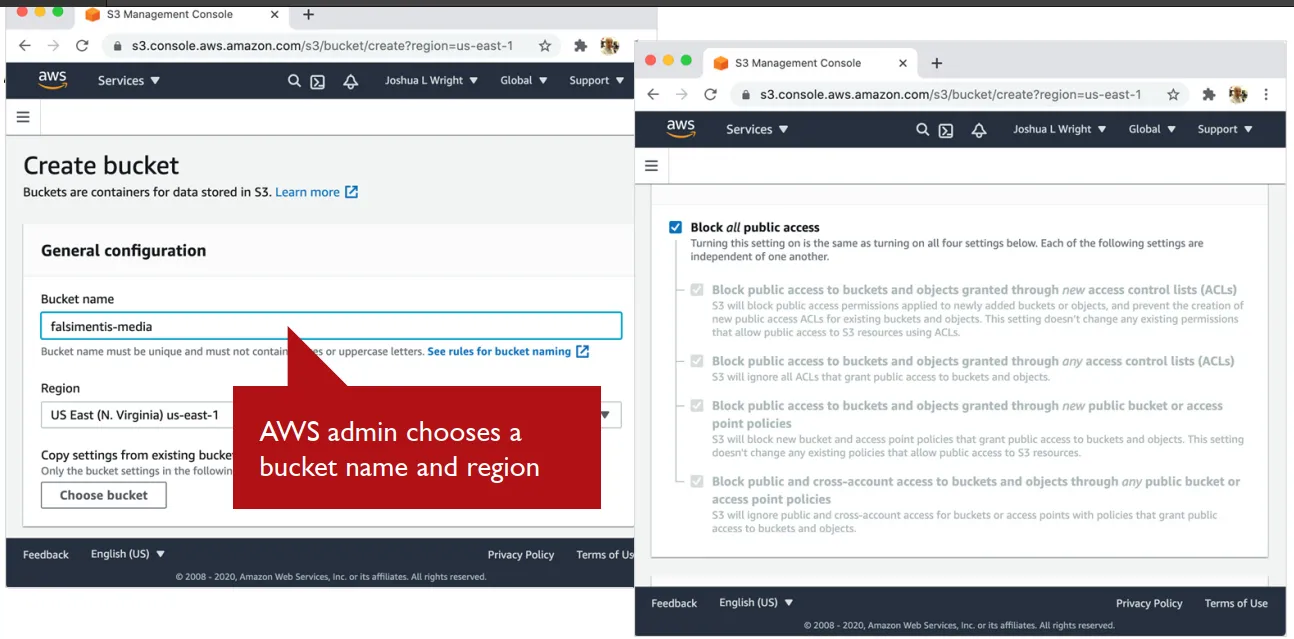
Task: Go back in the left browser window
Action: 25,46
